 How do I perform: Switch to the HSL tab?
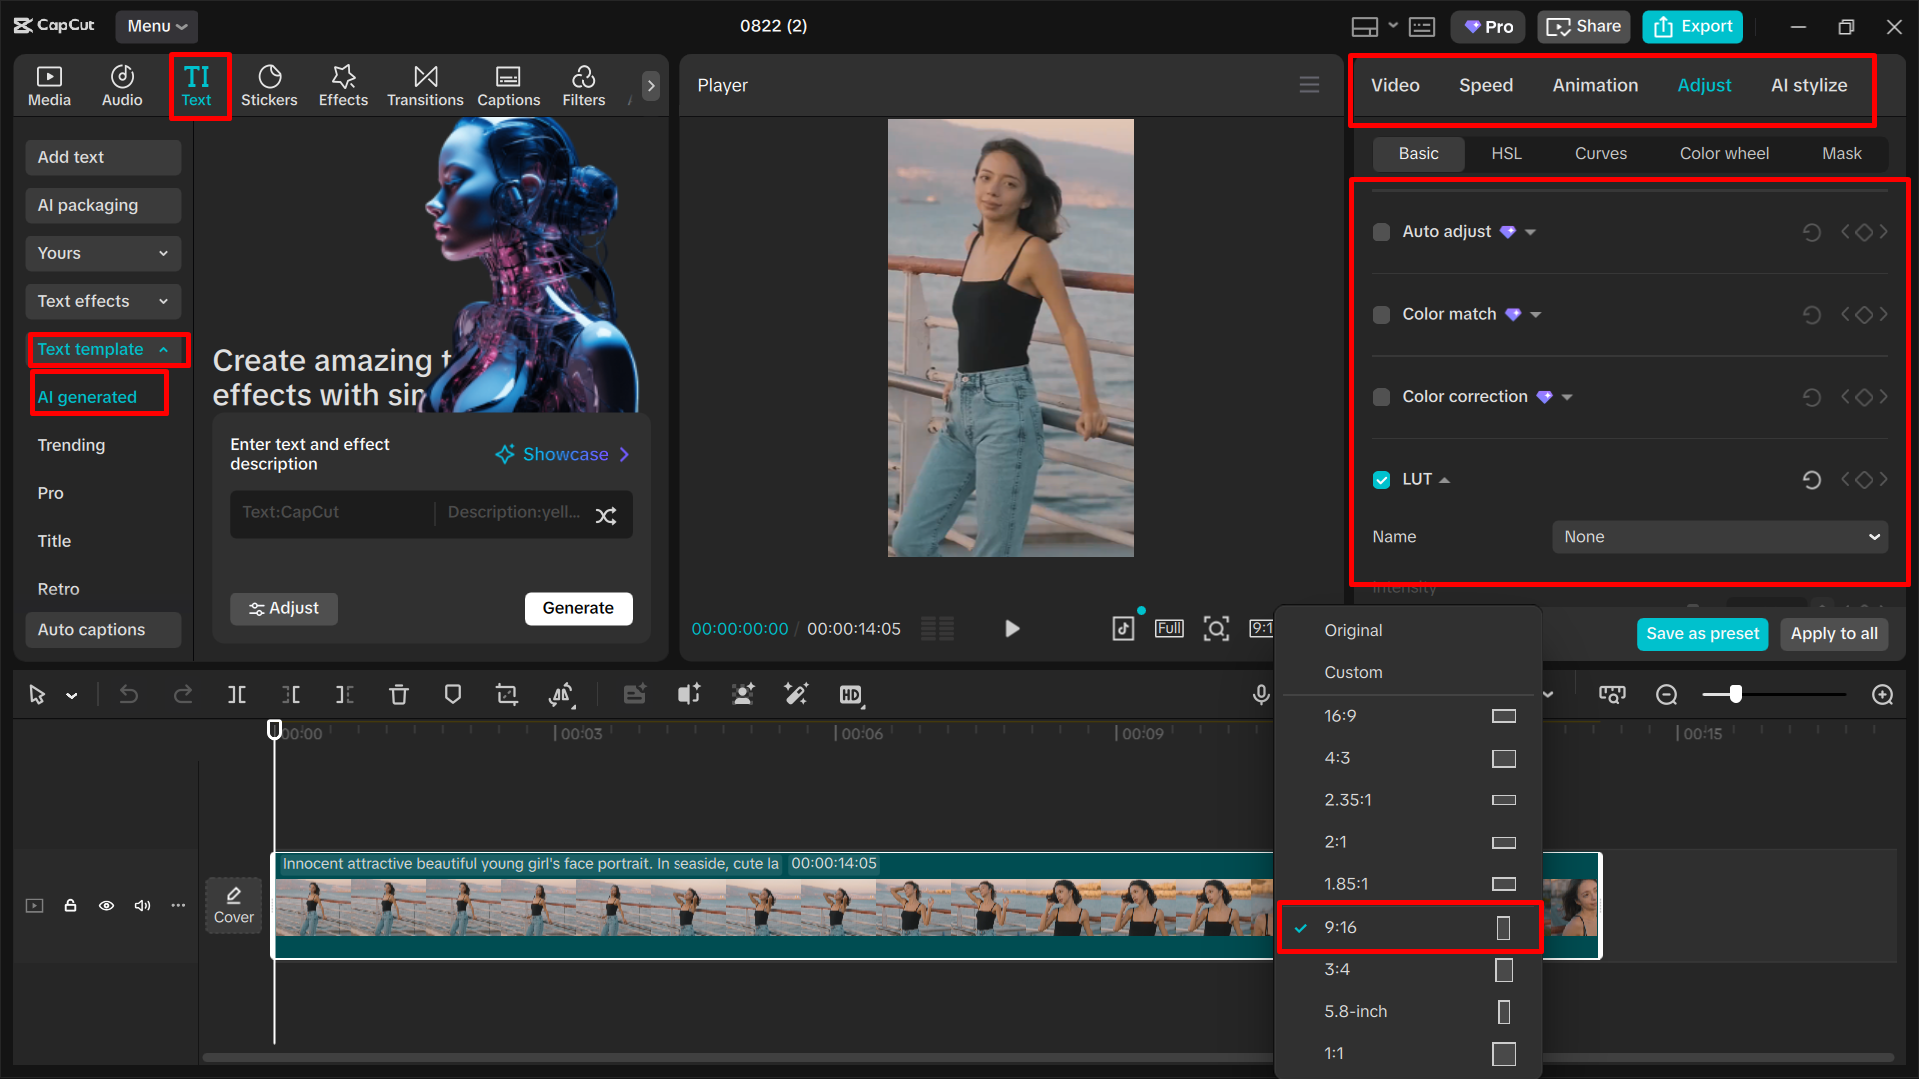(1506, 153)
